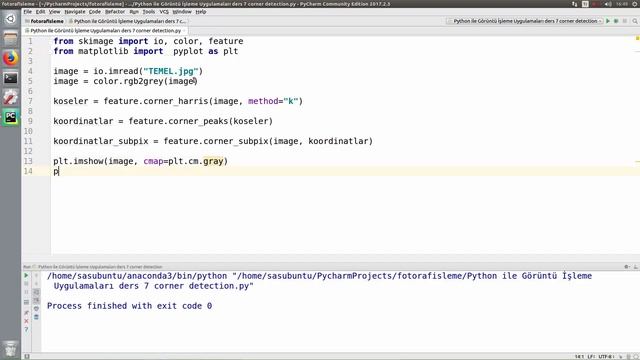
Task: Open the Refactor menu
Action: point(115,12)
